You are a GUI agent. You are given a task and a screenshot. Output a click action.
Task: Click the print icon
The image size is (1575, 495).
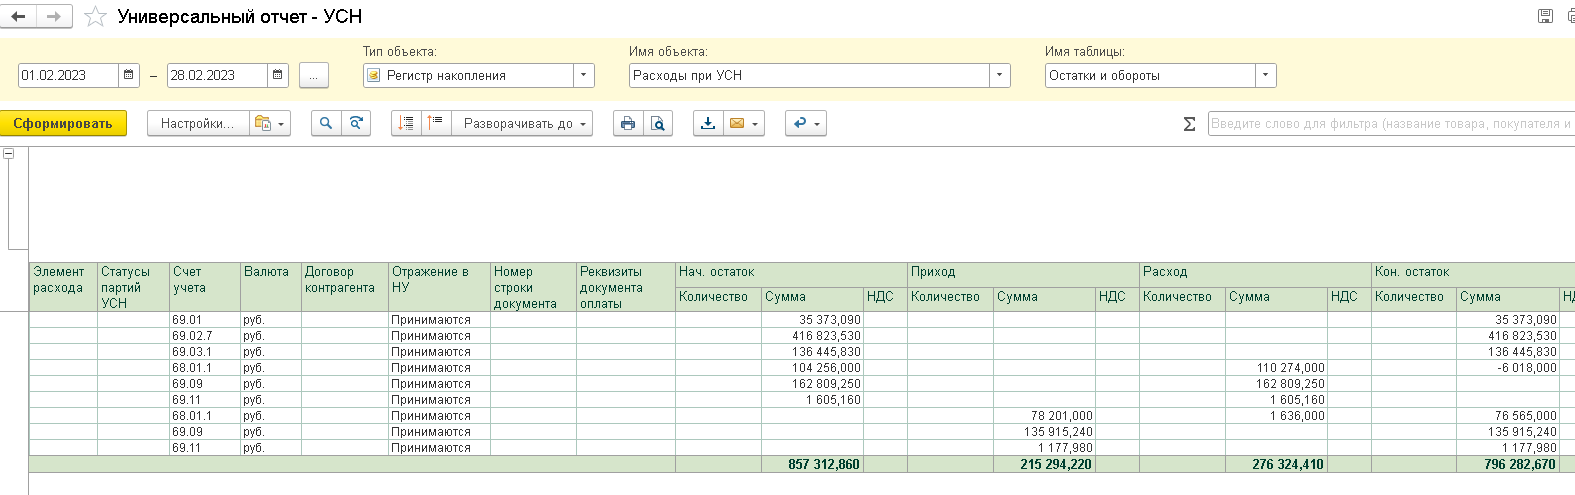[628, 123]
